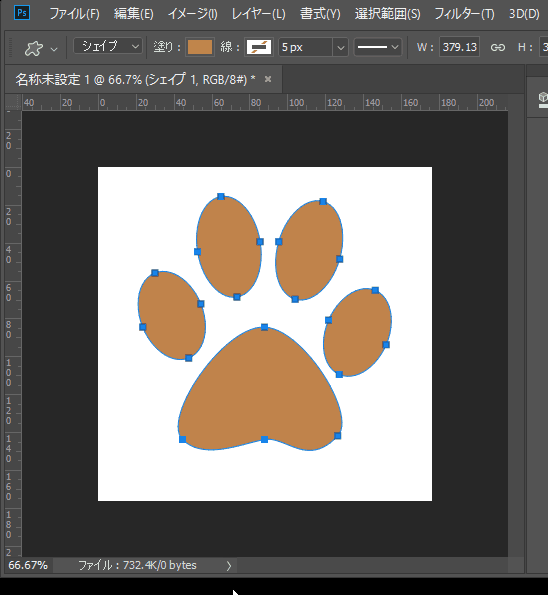Click the 3D cube panel icon at right
The height and width of the screenshot is (595, 548).
tap(543, 97)
